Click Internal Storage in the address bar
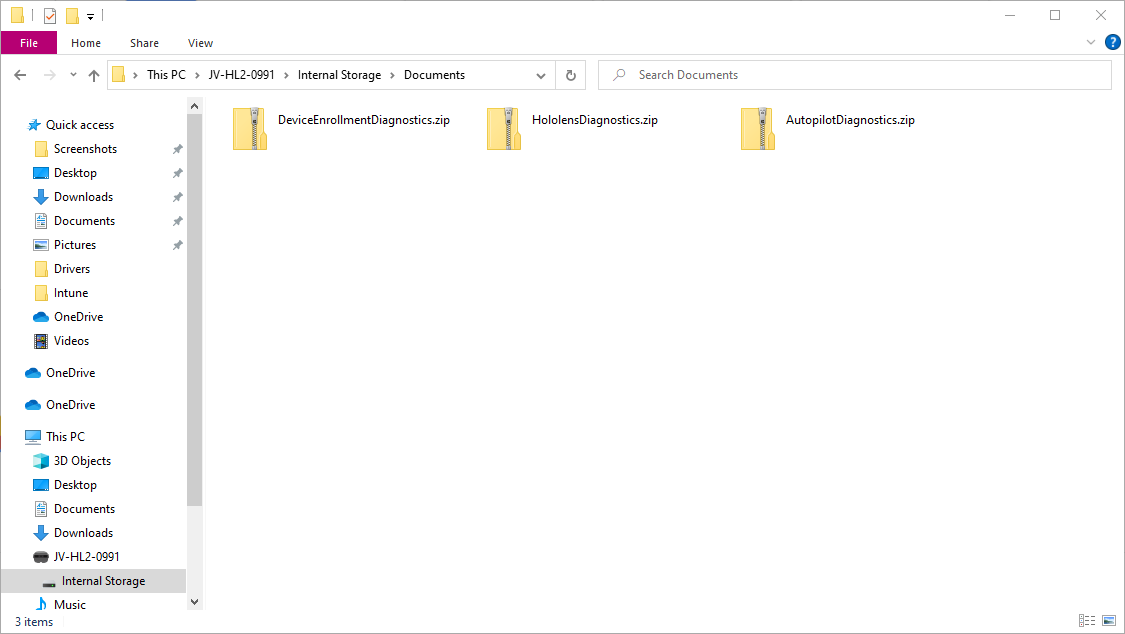The image size is (1125, 634). point(339,75)
